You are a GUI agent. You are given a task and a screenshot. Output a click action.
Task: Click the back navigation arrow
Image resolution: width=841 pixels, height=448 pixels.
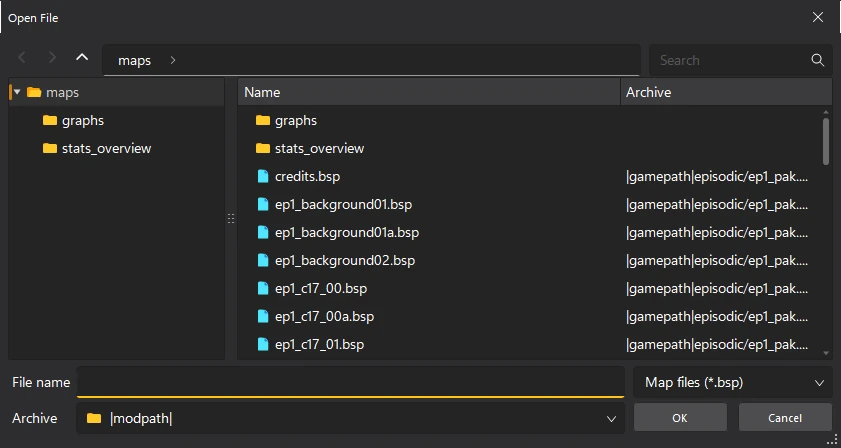click(22, 57)
